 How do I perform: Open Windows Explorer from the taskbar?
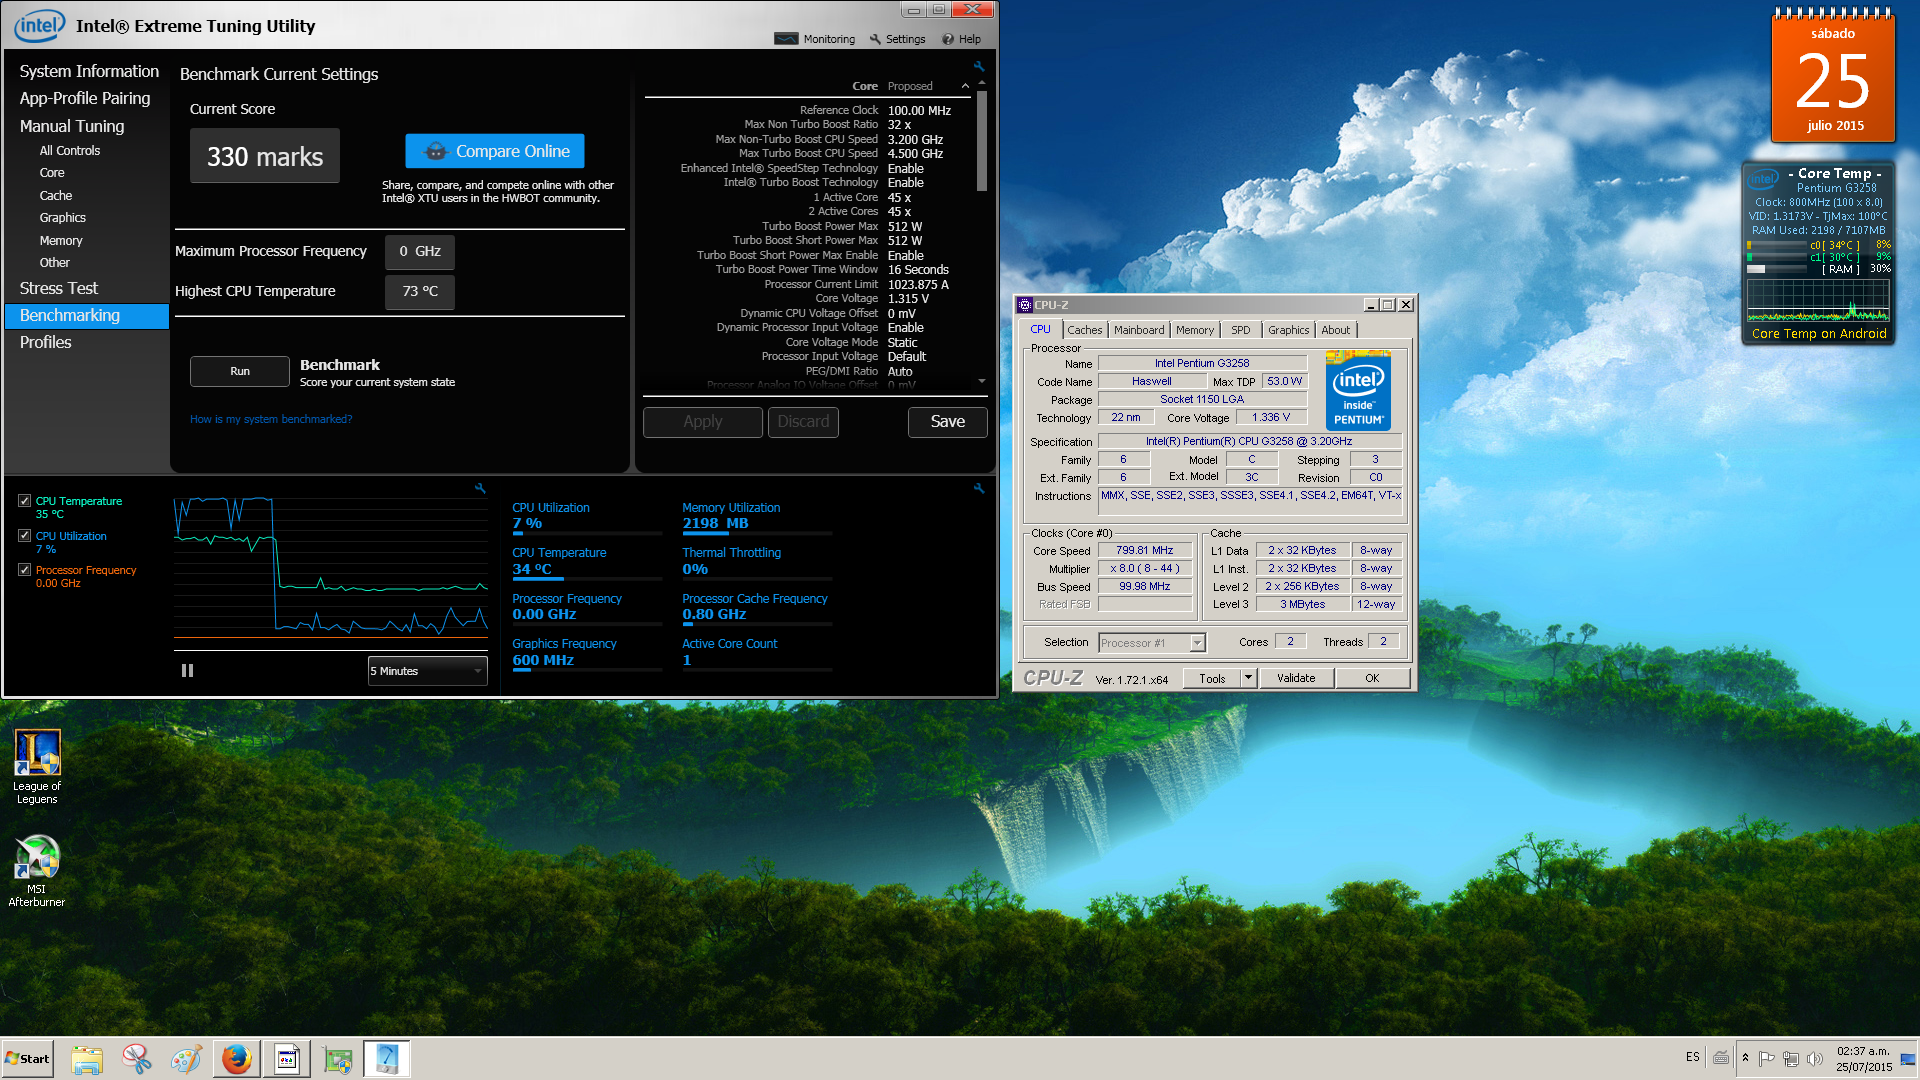tap(87, 1059)
